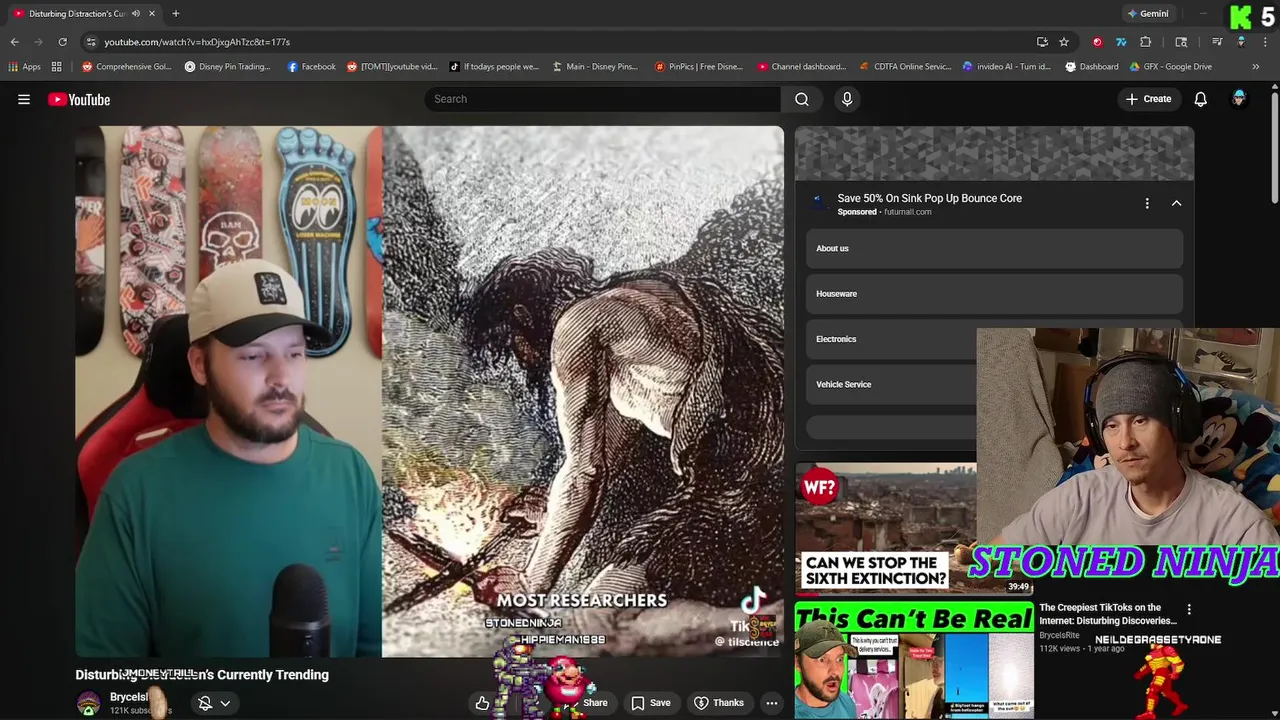Open The Creepiest TikToks video title
Image resolution: width=1280 pixels, height=720 pixels.
1106,614
